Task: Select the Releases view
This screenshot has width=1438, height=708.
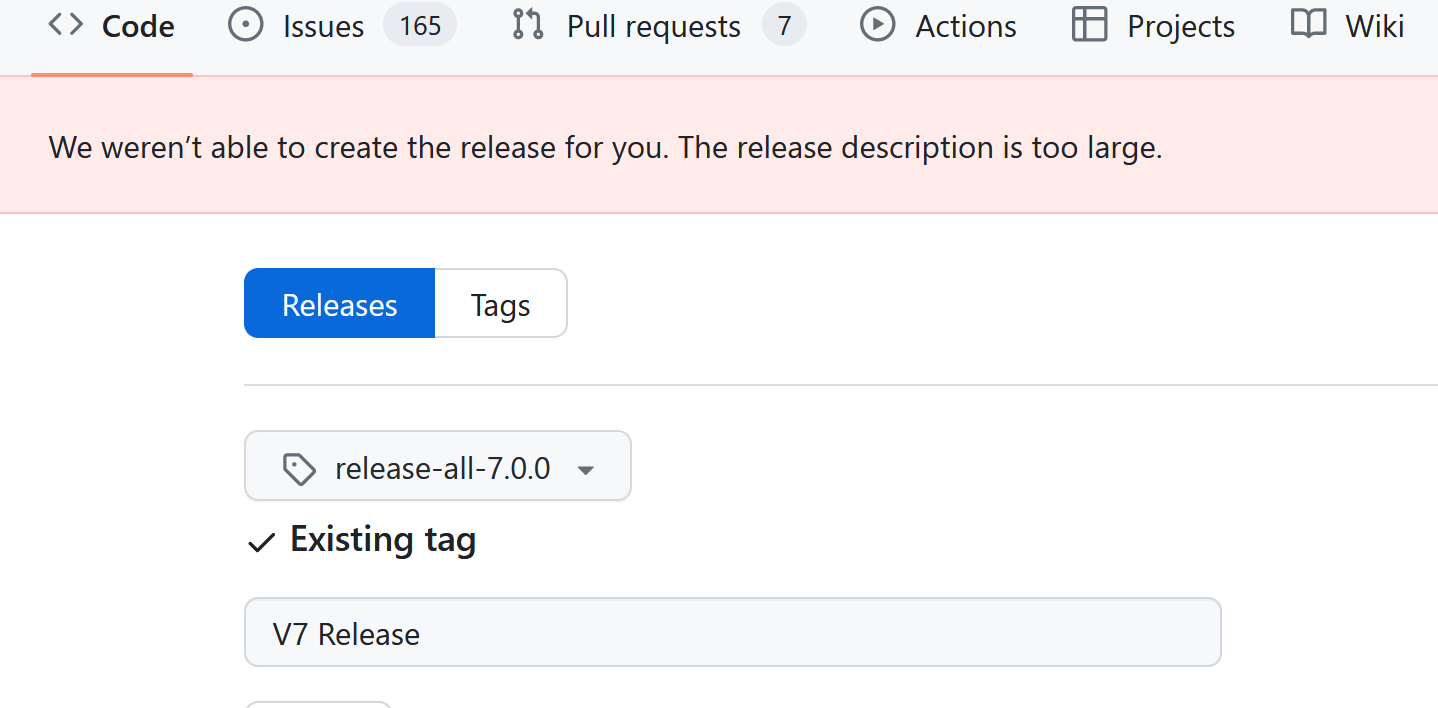Action: point(339,303)
